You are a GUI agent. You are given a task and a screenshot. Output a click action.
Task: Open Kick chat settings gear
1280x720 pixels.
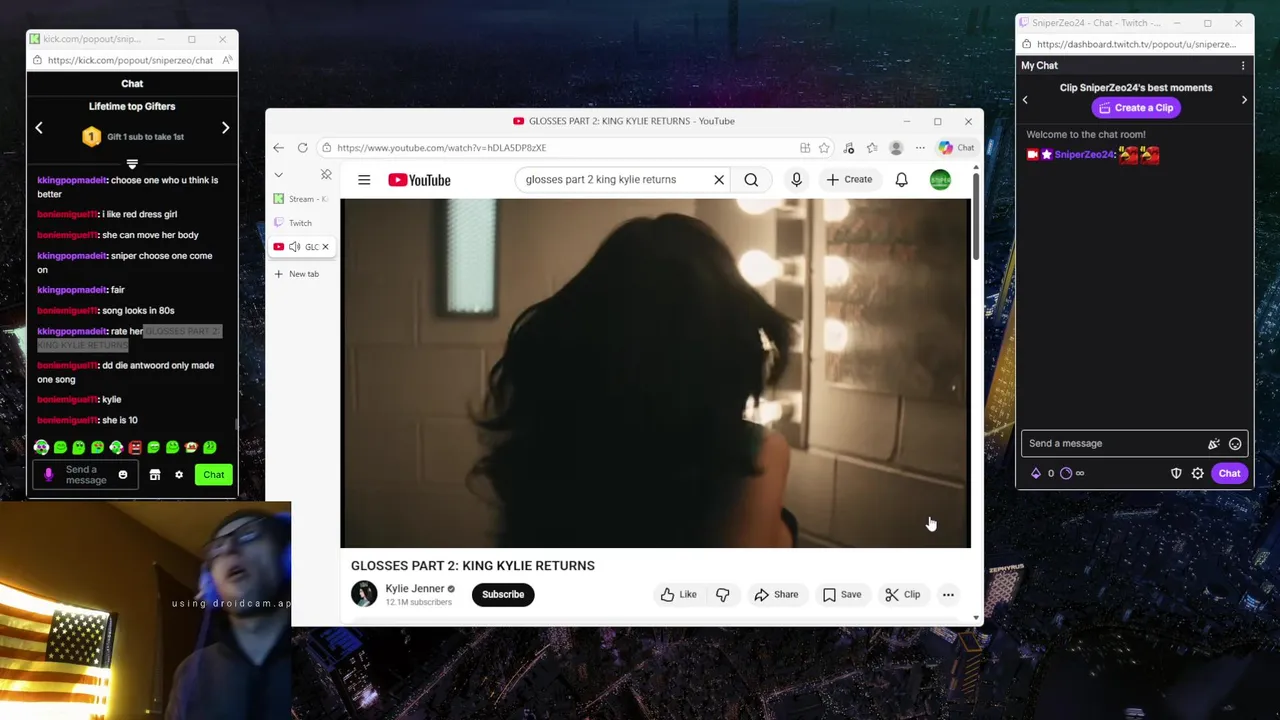(x=179, y=475)
